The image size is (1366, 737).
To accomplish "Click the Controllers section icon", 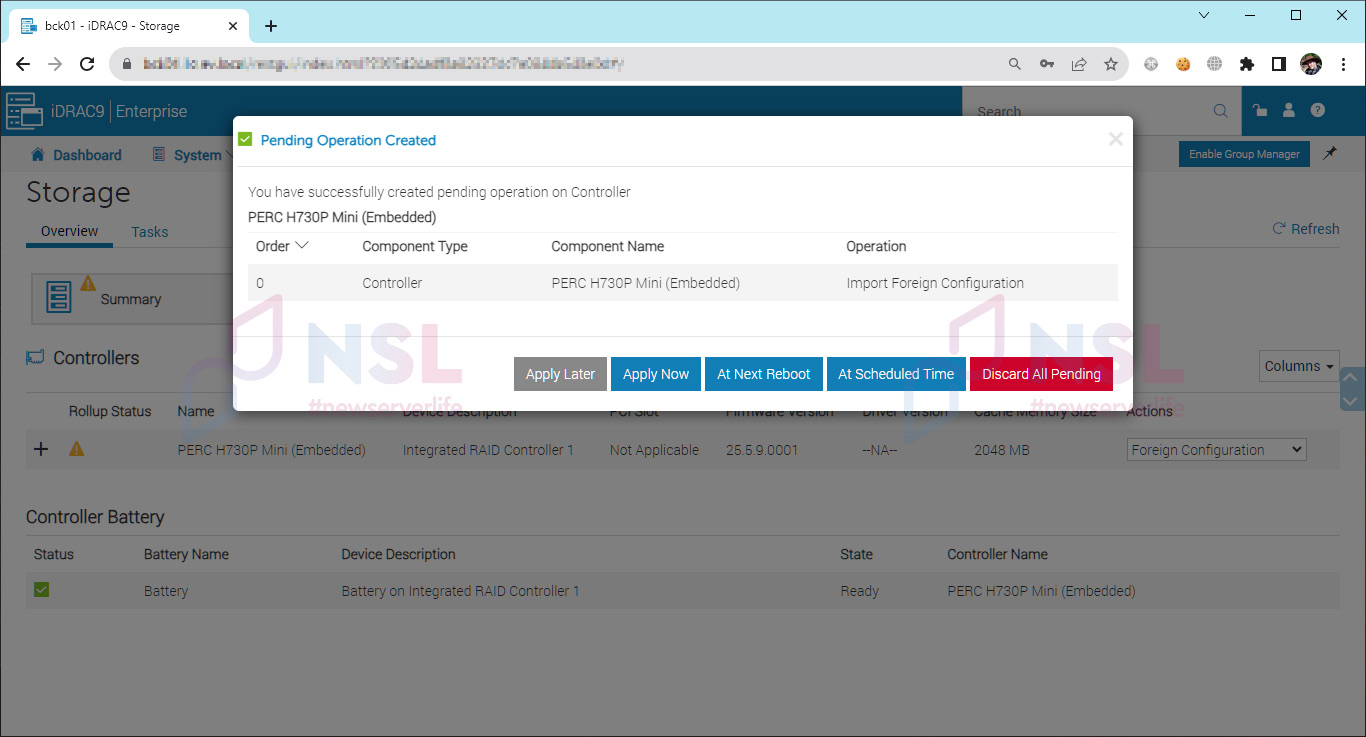I will (35, 357).
